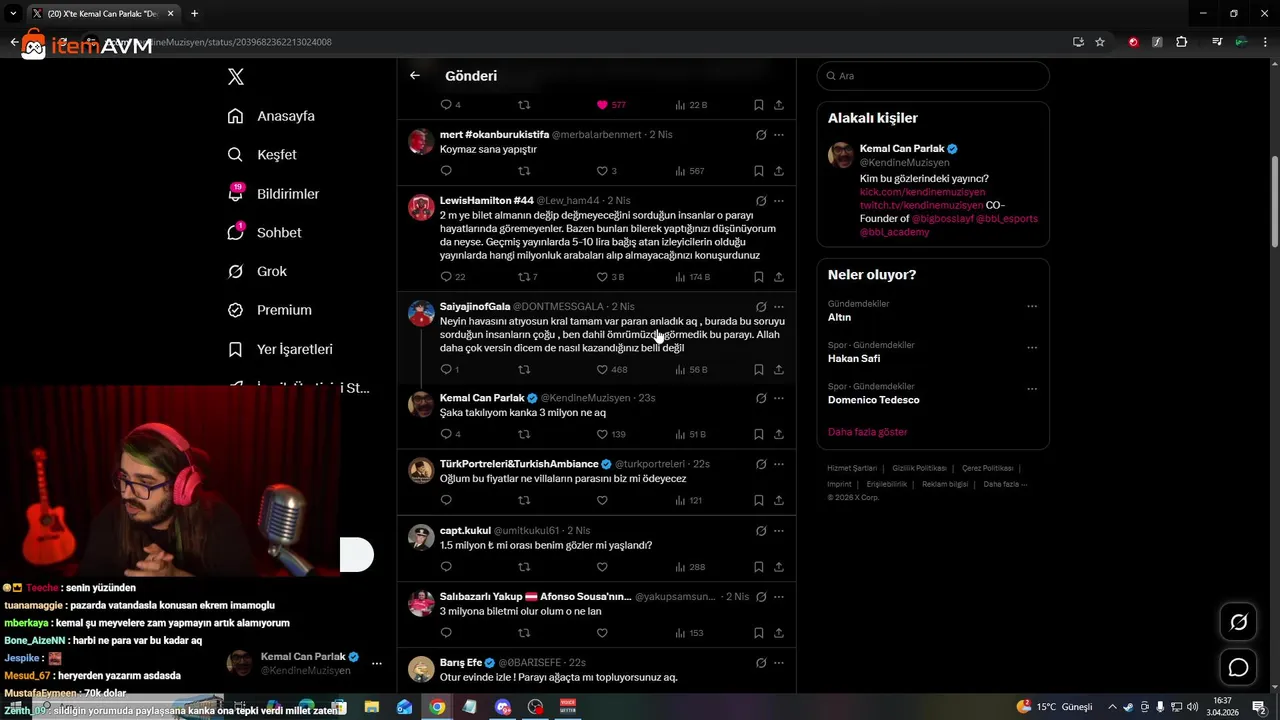Open Bildirimler in the sidebar
1280x720 pixels.
273,194
